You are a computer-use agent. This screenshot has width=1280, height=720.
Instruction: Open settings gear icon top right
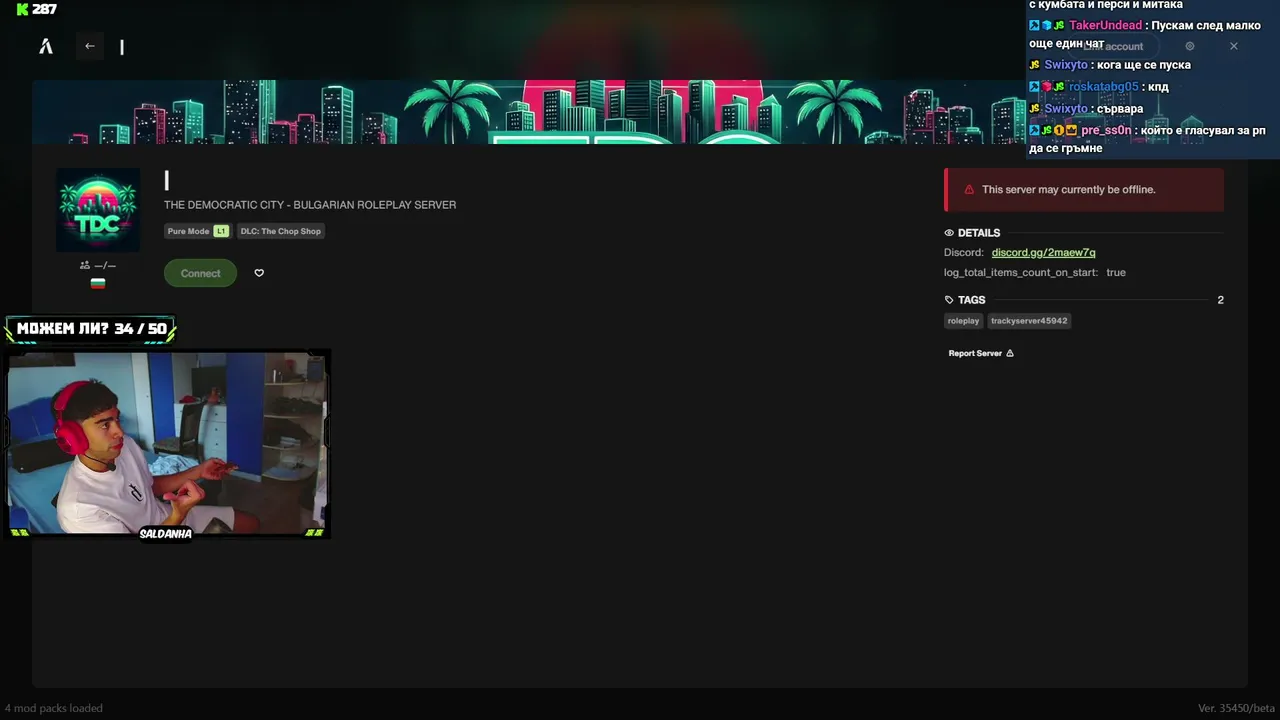1190,46
